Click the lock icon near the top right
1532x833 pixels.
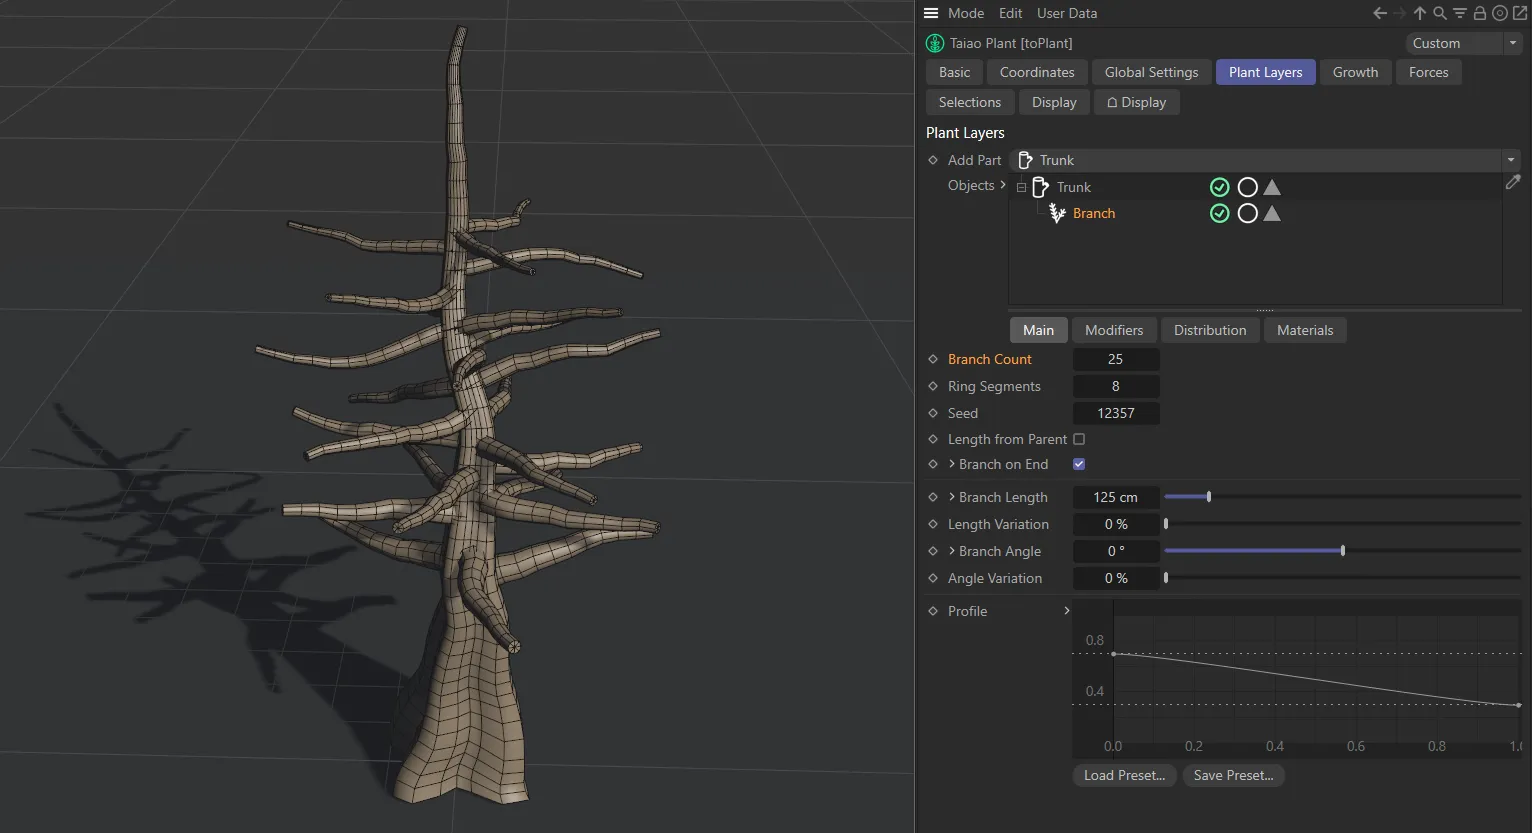(1479, 13)
